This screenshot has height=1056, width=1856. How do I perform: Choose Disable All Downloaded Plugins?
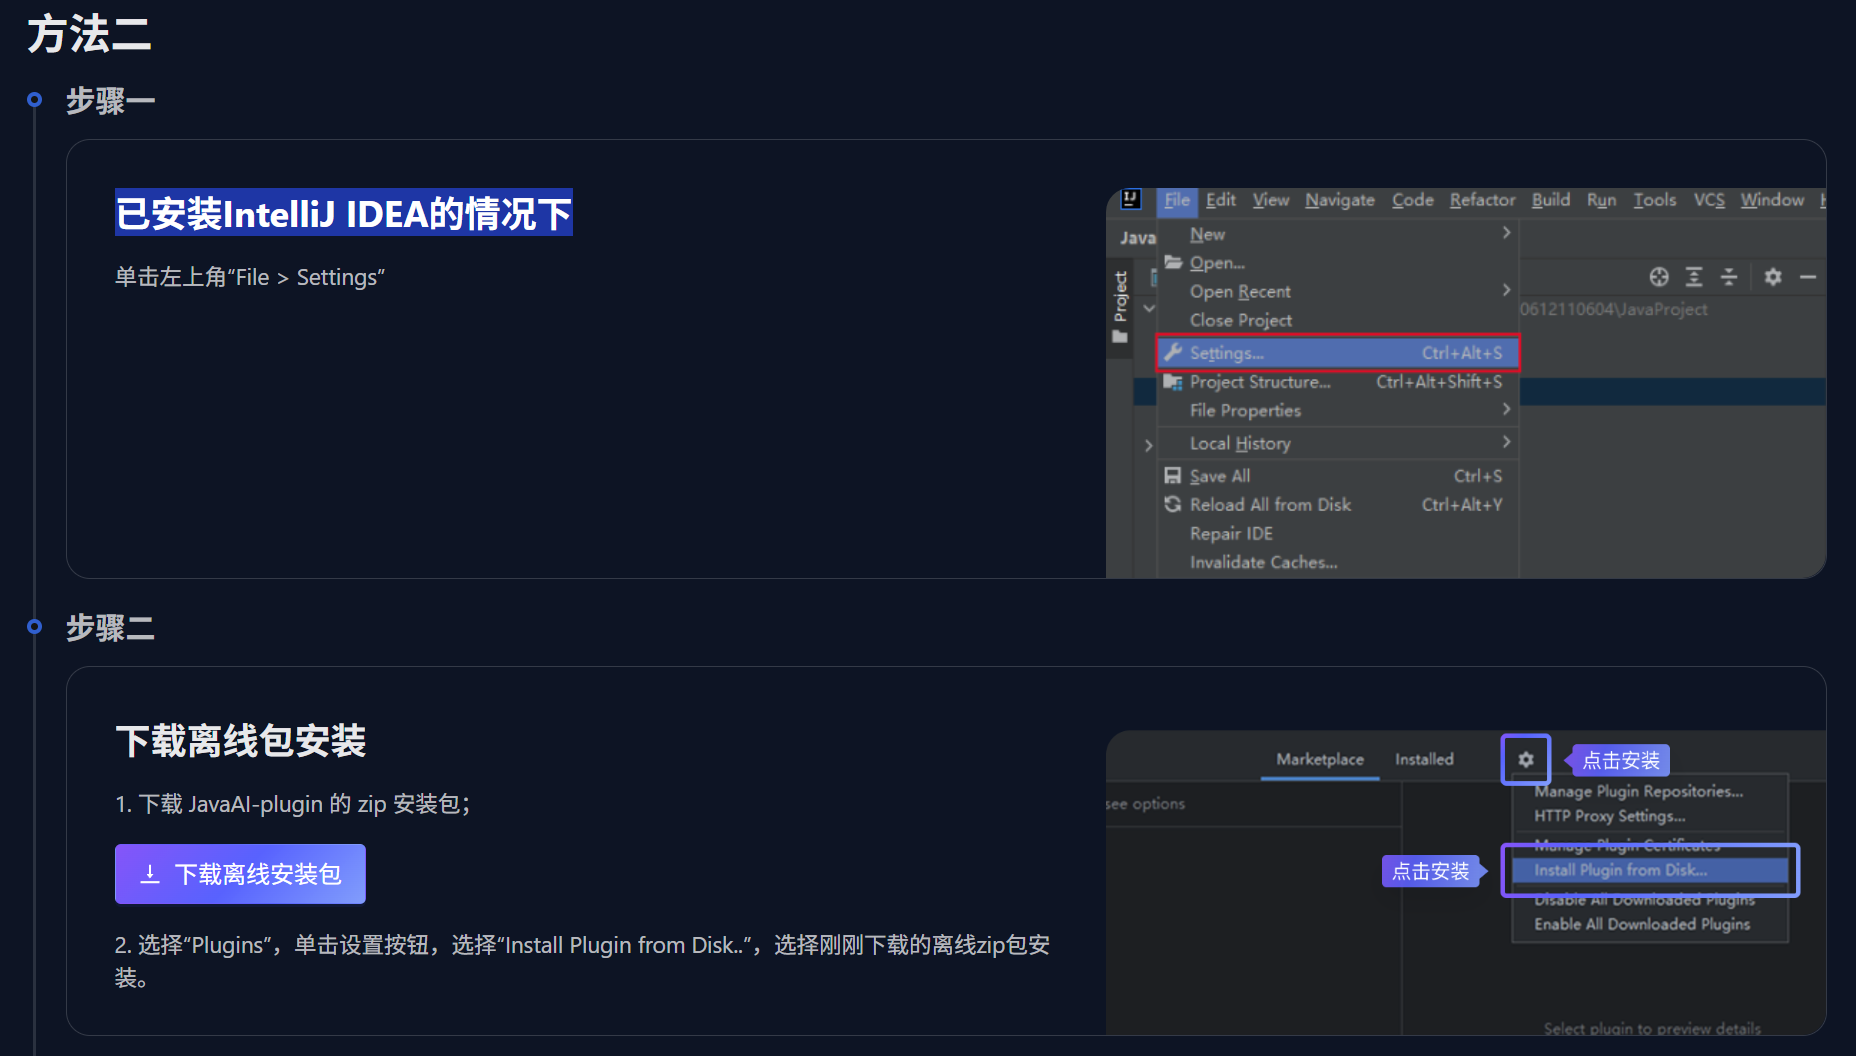[1645, 899]
